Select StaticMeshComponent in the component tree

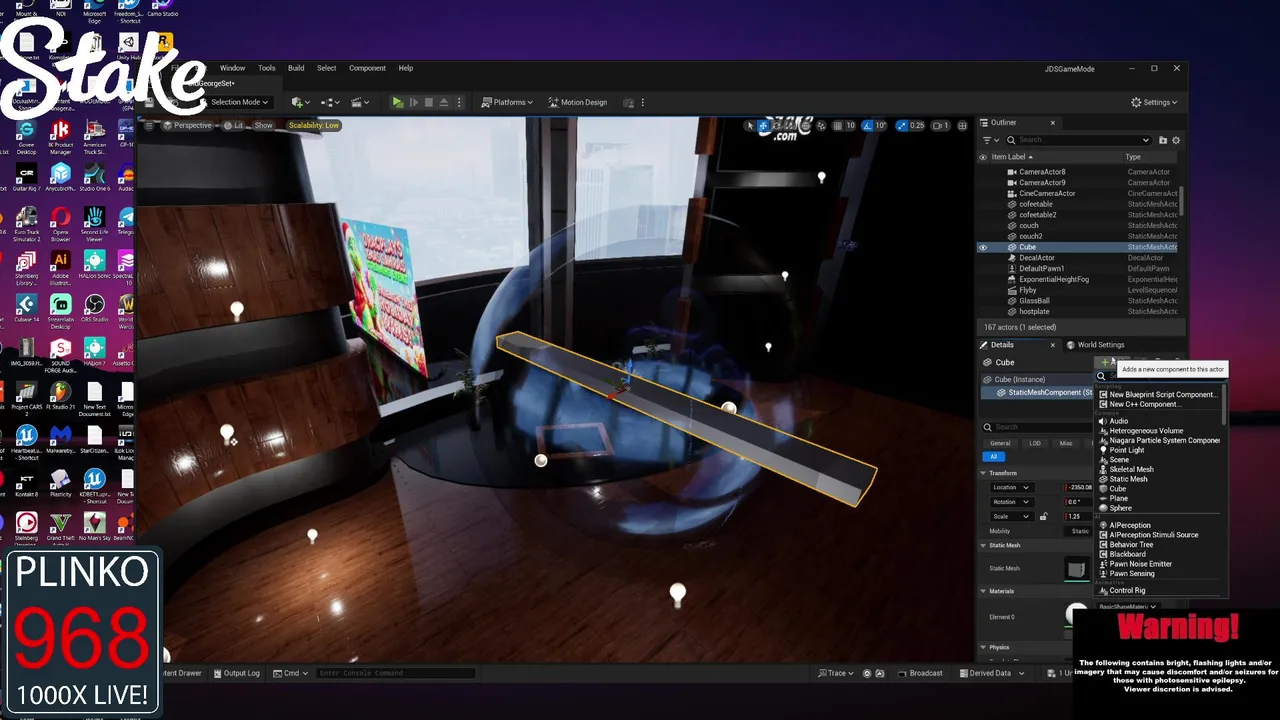coord(1044,392)
